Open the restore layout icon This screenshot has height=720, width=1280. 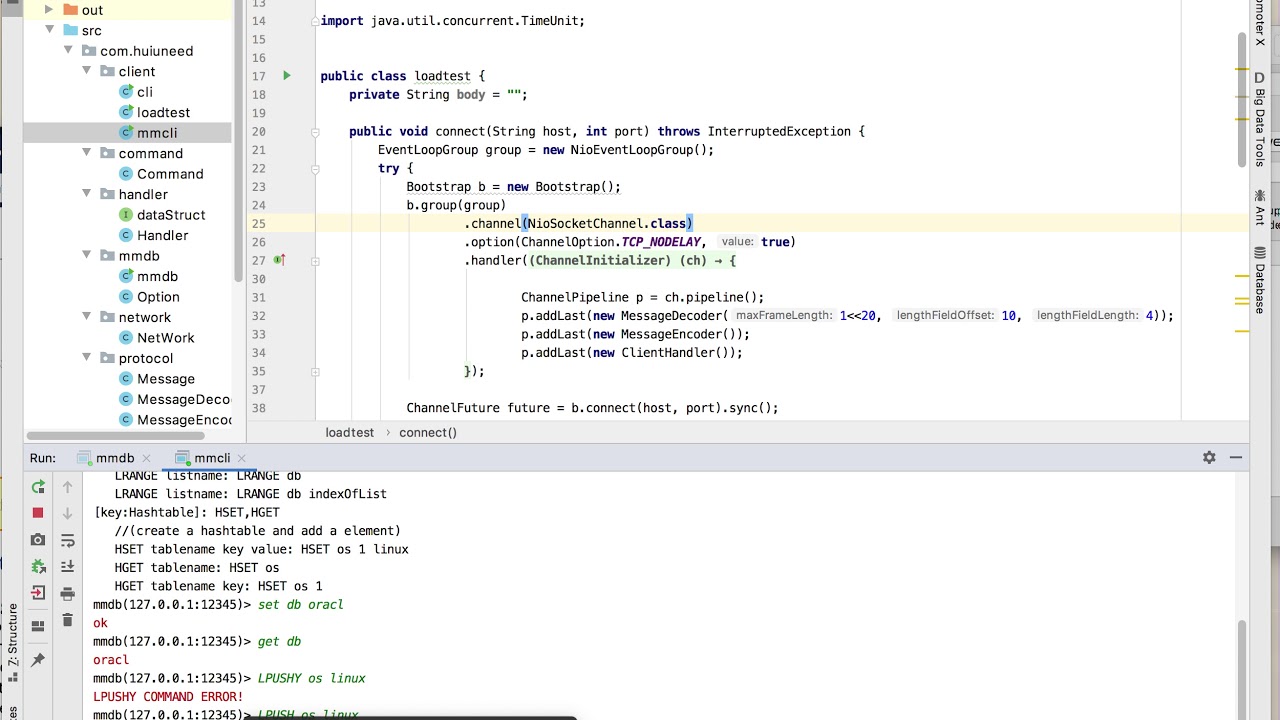38,626
